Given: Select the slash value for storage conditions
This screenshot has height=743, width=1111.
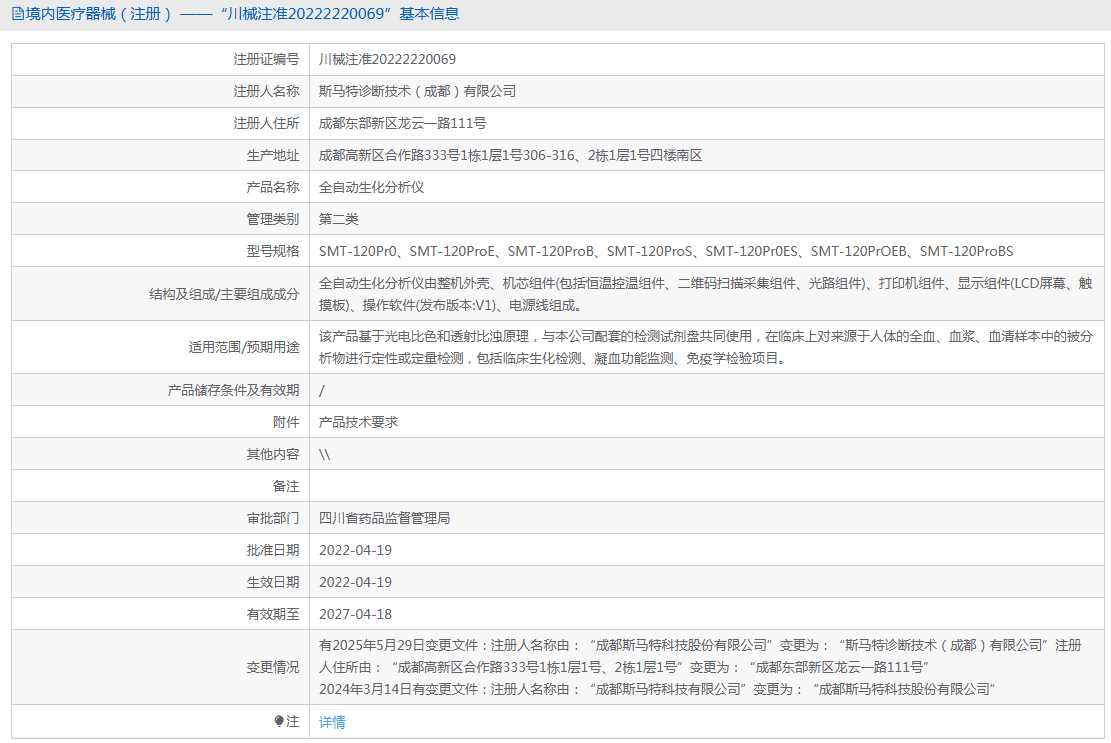Looking at the screenshot, I should [x=322, y=390].
